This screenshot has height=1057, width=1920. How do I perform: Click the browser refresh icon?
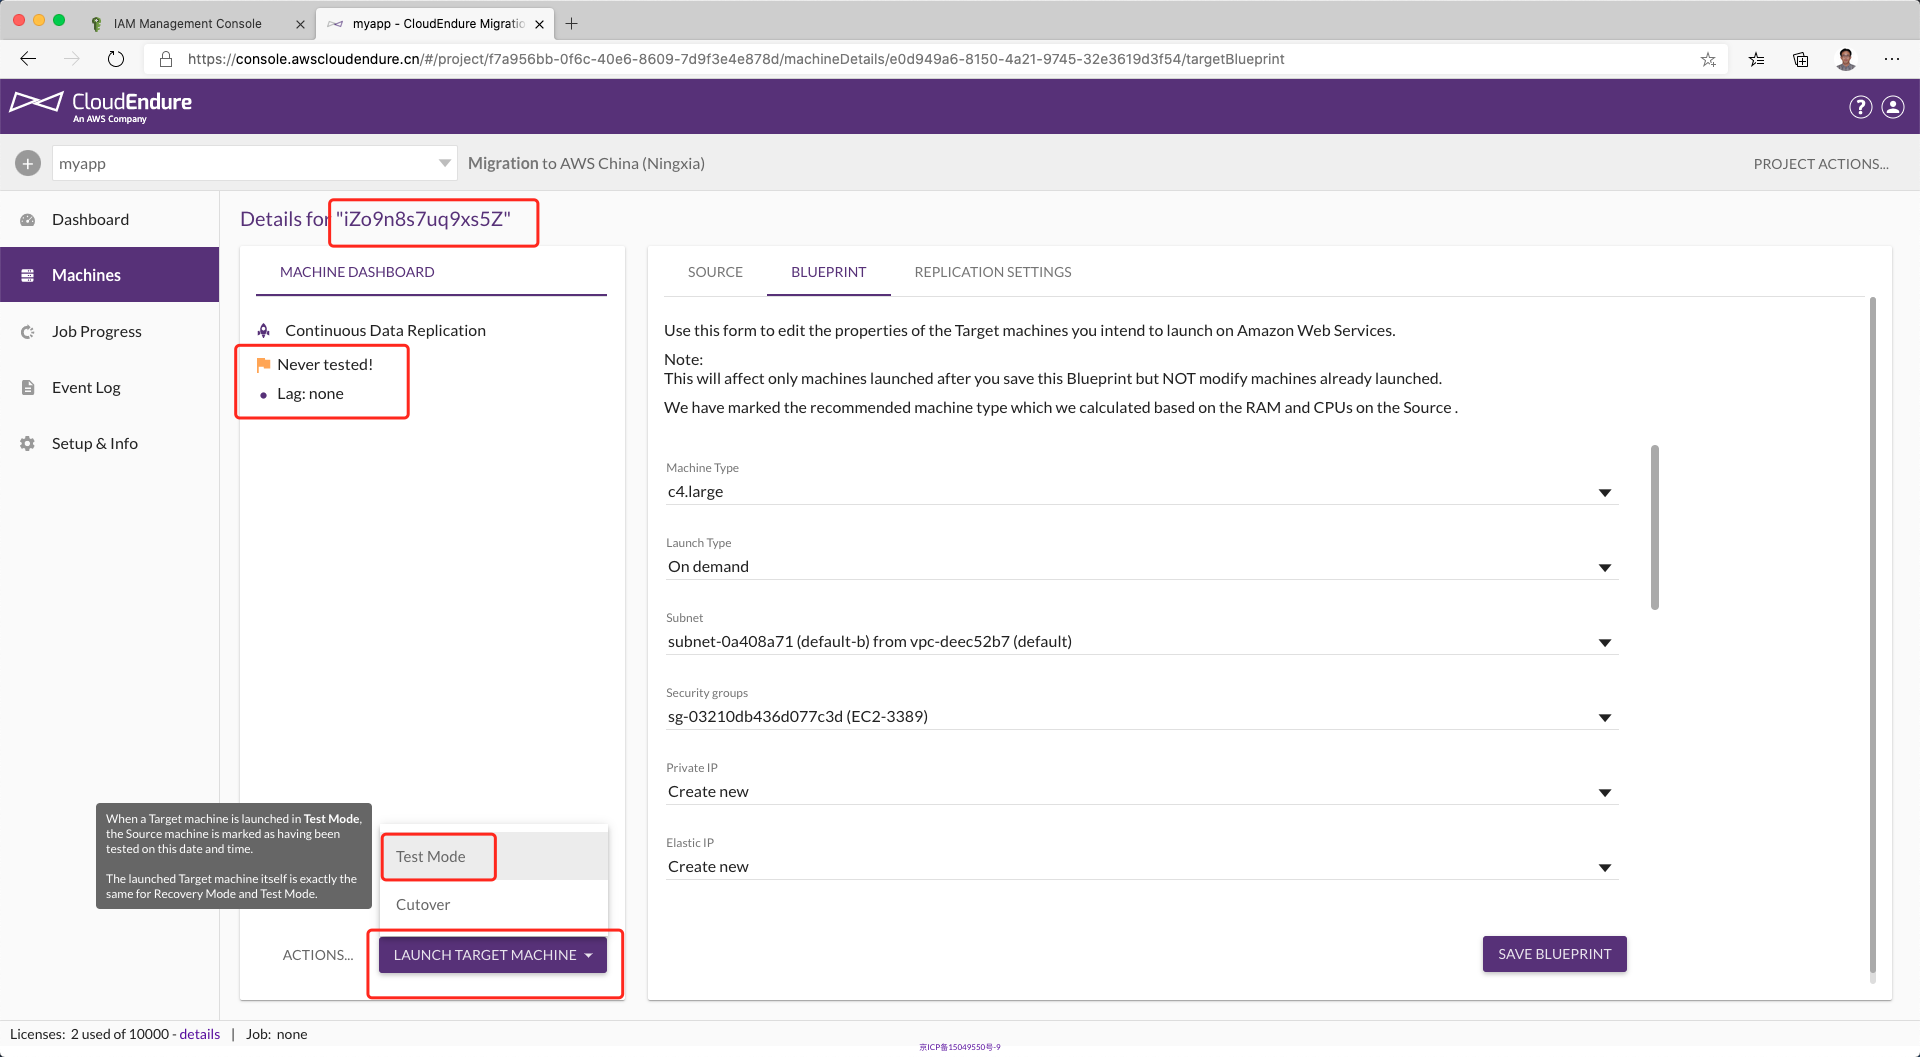pos(116,59)
